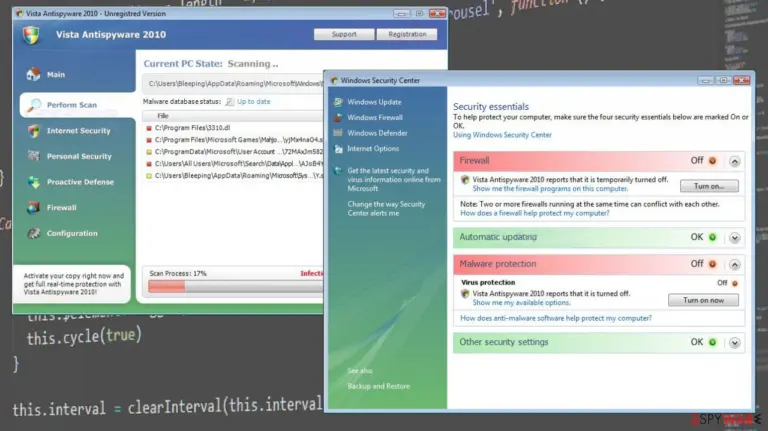Turn on the firewall with Turn on button
Image resolution: width=768 pixels, height=431 pixels.
709,186
